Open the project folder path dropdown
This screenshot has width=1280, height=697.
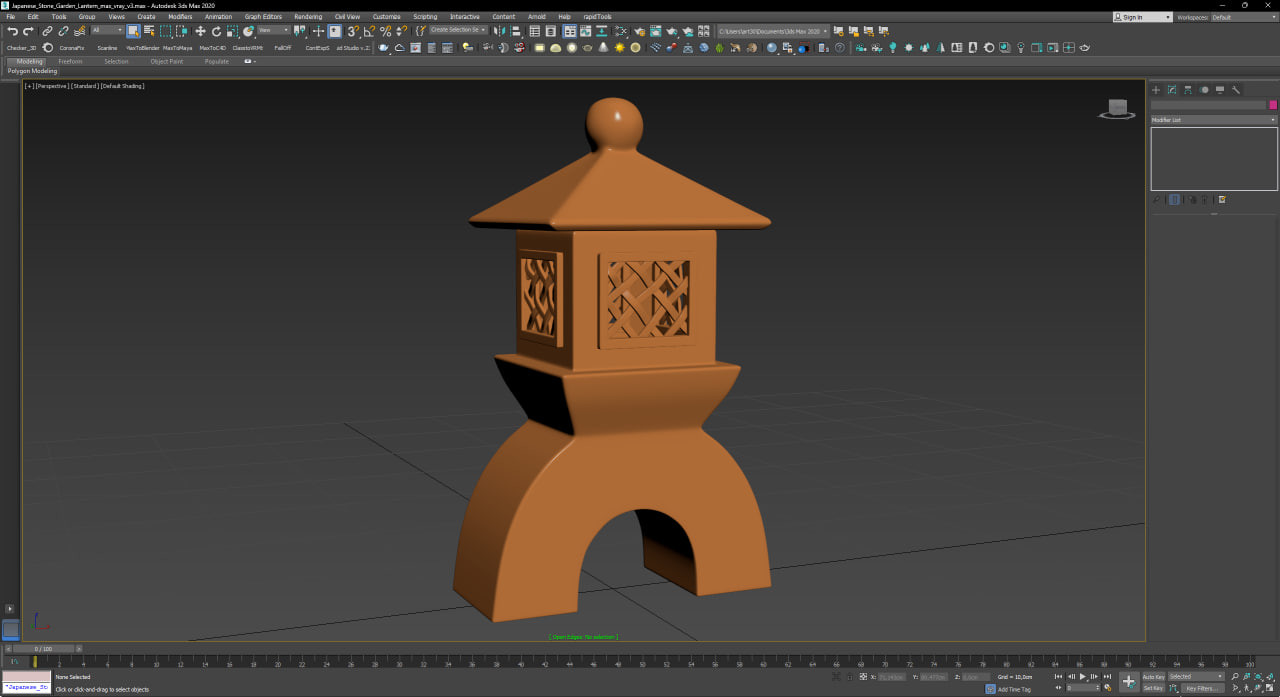pos(774,31)
